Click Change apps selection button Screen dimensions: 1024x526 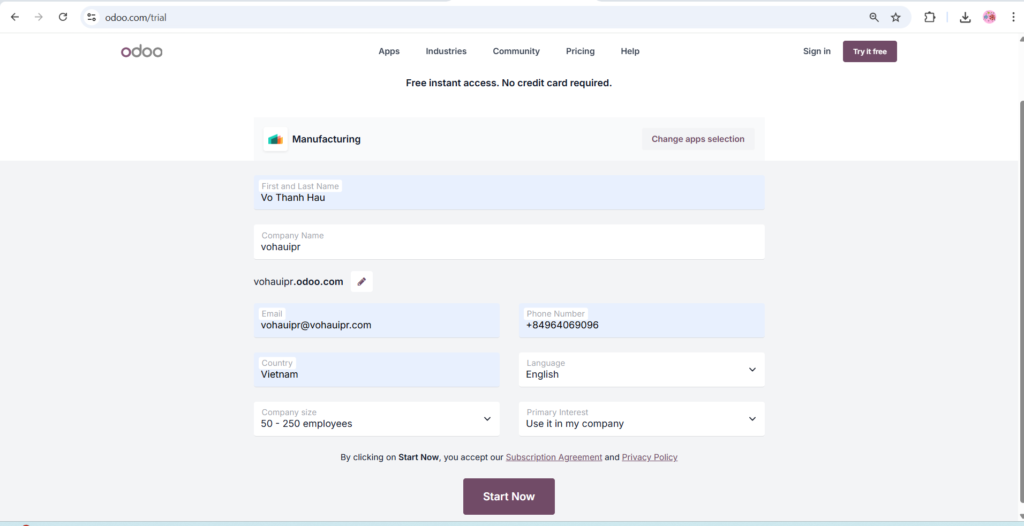click(x=698, y=139)
